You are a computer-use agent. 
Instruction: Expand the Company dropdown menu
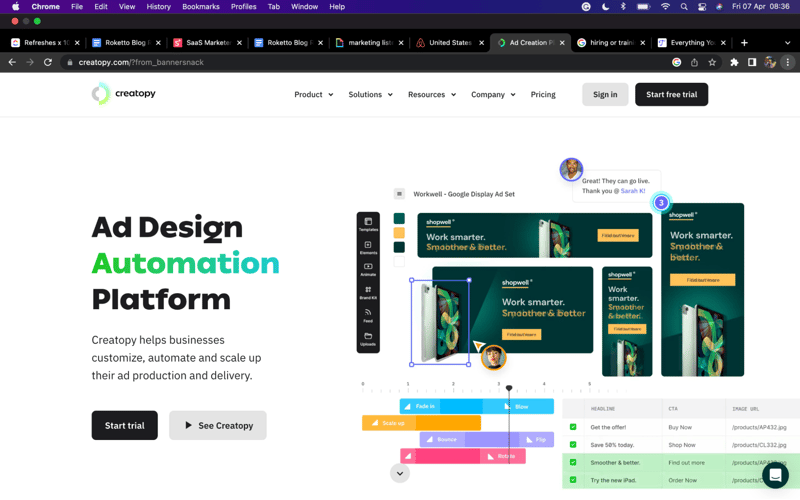click(x=493, y=94)
